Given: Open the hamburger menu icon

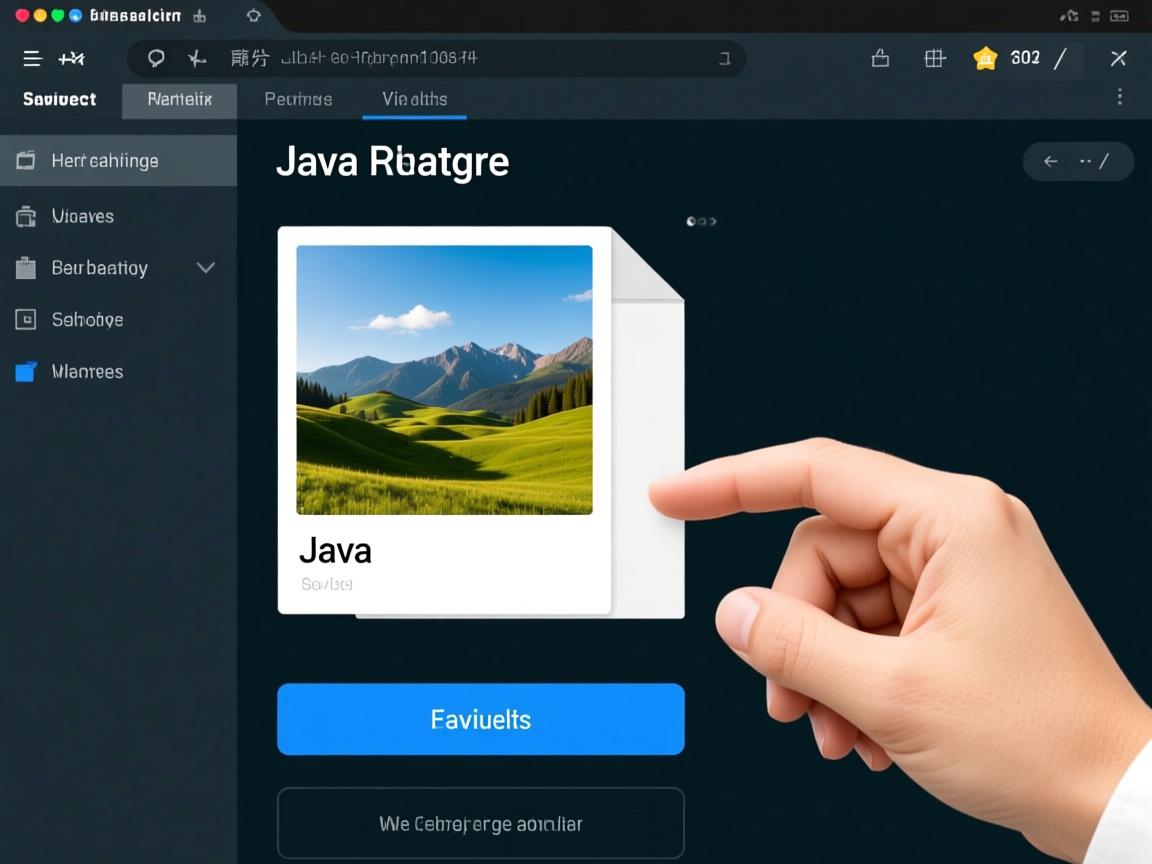Looking at the screenshot, I should [32, 58].
